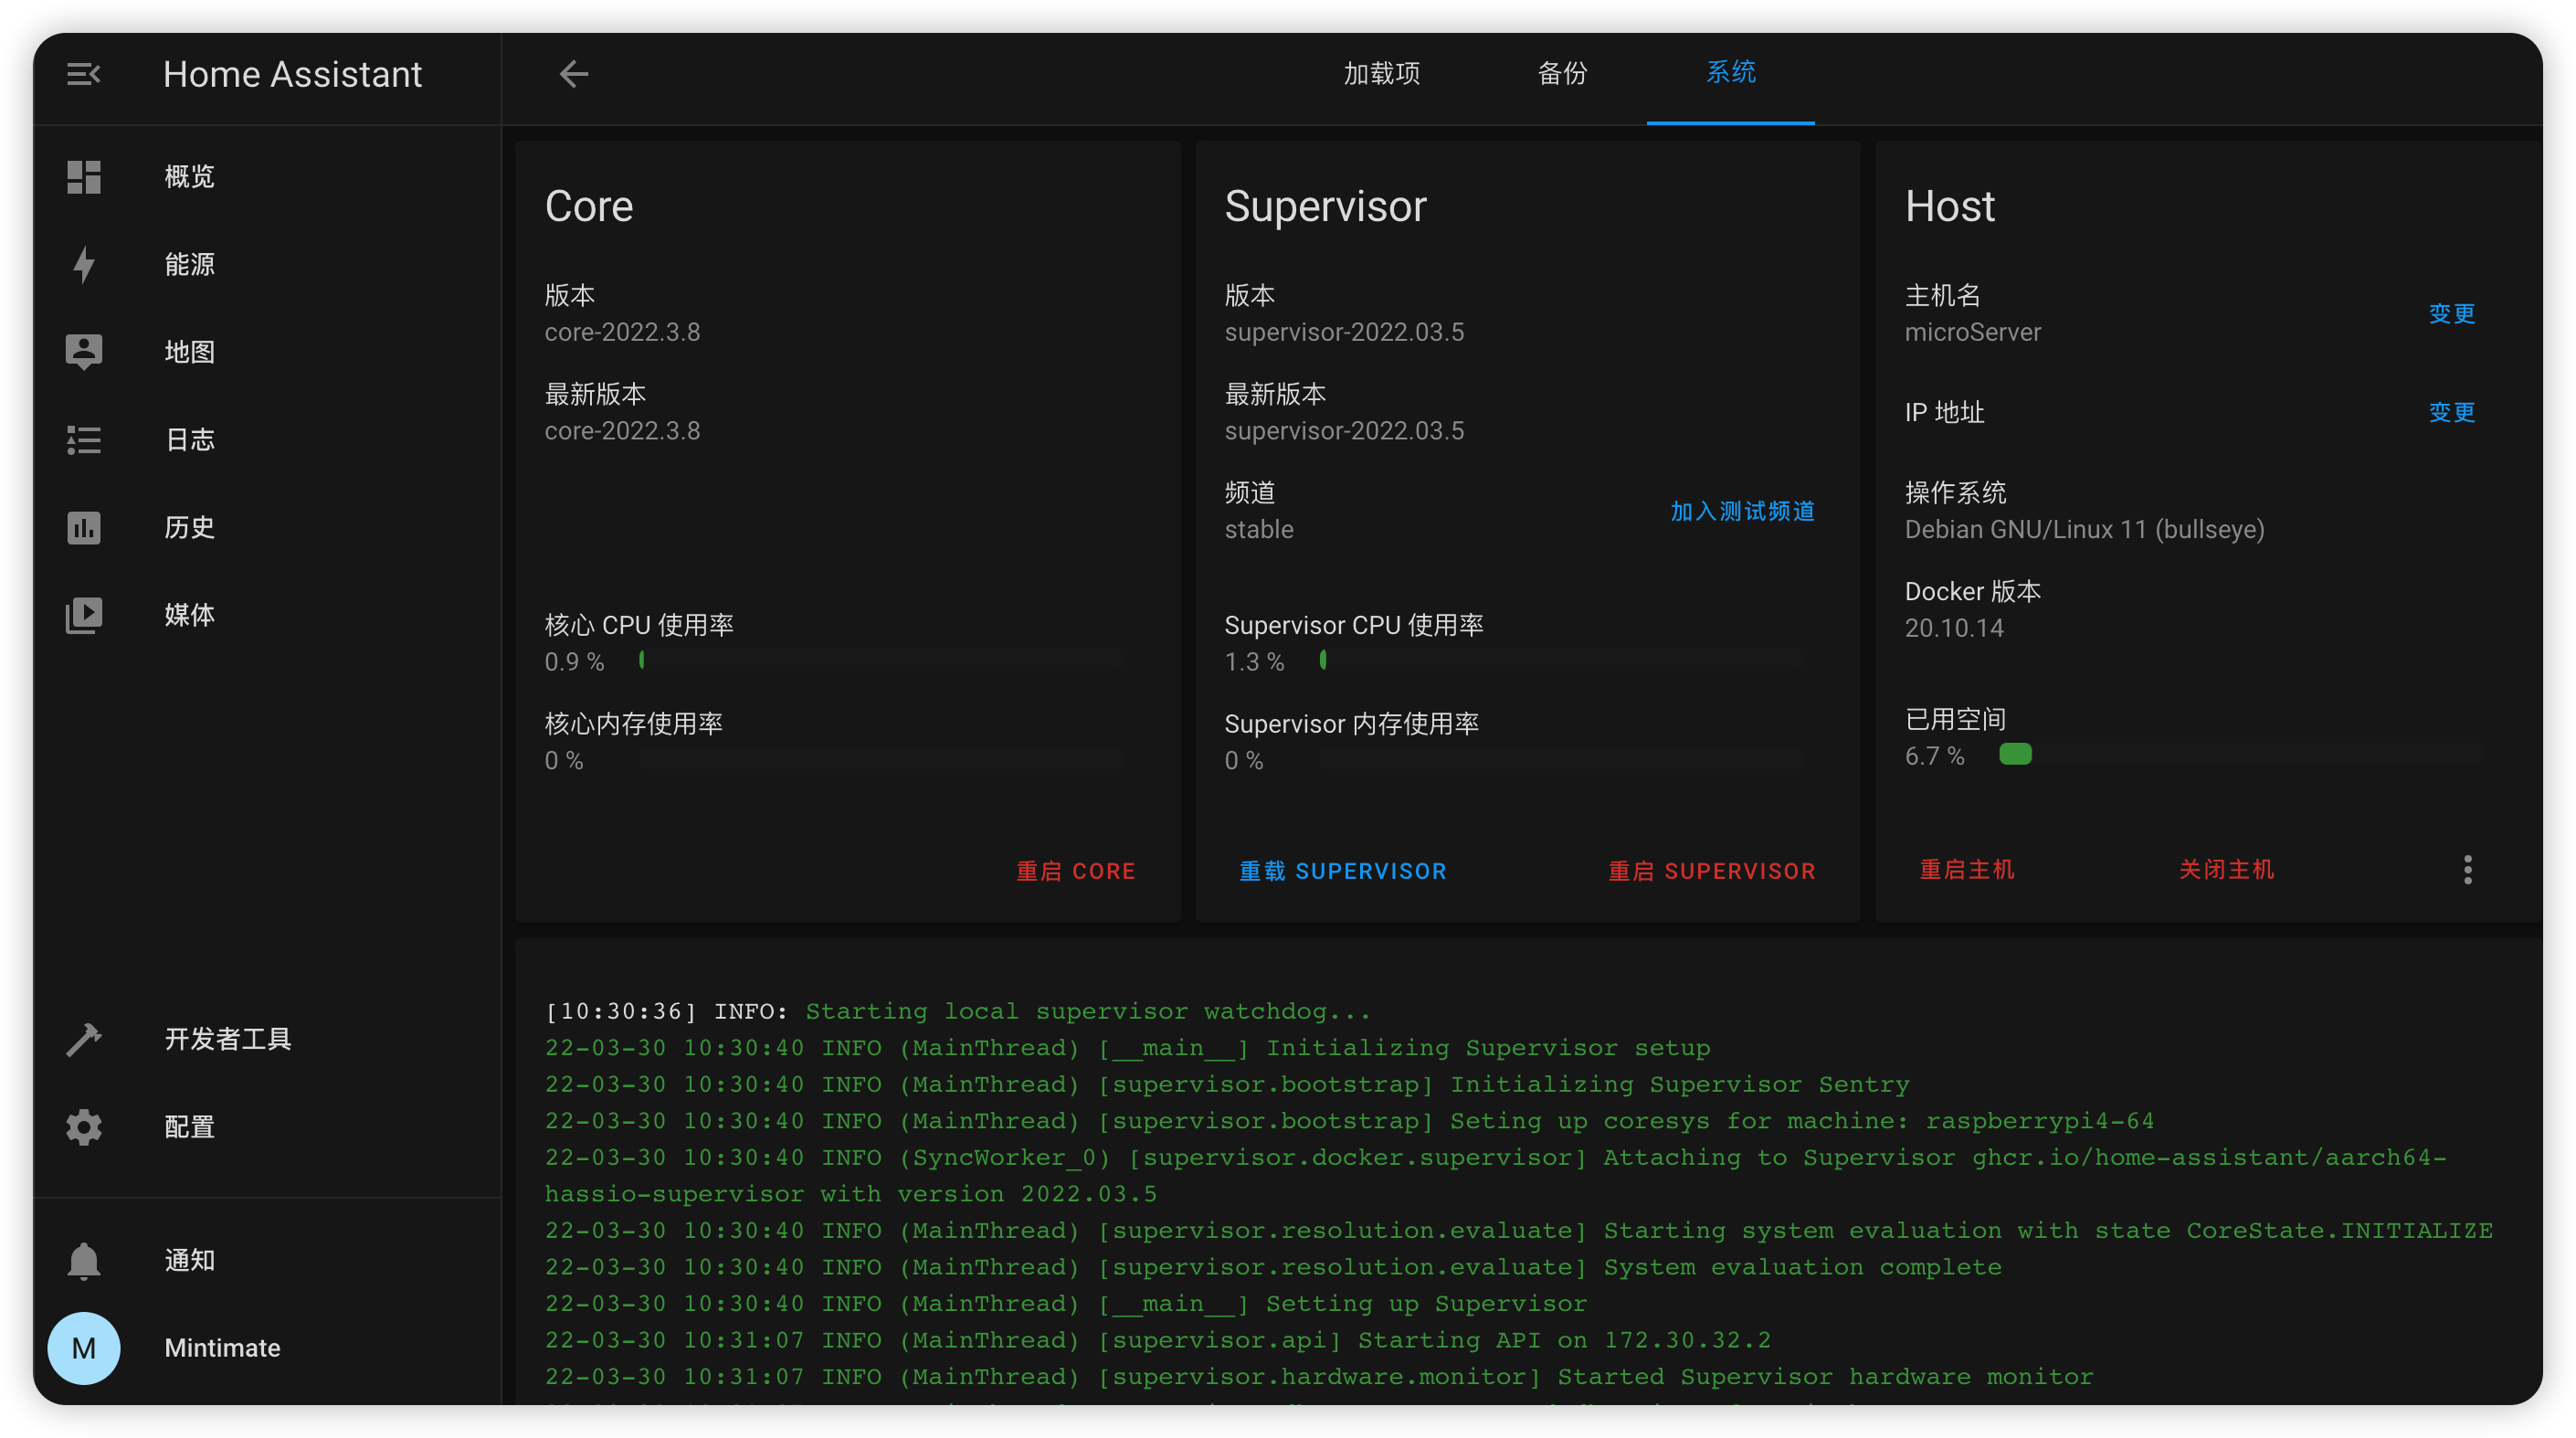Collapse the sidebar using the menu icon
The width and height of the screenshot is (2576, 1438).
[x=84, y=73]
